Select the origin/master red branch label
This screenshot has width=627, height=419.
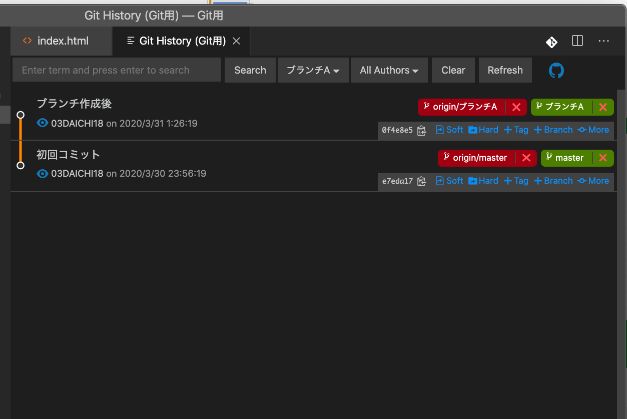[x=476, y=158]
